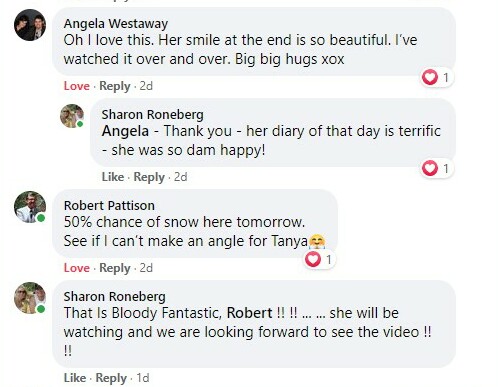Reply to Sharon's comment posted 1d ago
The width and height of the screenshot is (498, 387).
(111, 378)
